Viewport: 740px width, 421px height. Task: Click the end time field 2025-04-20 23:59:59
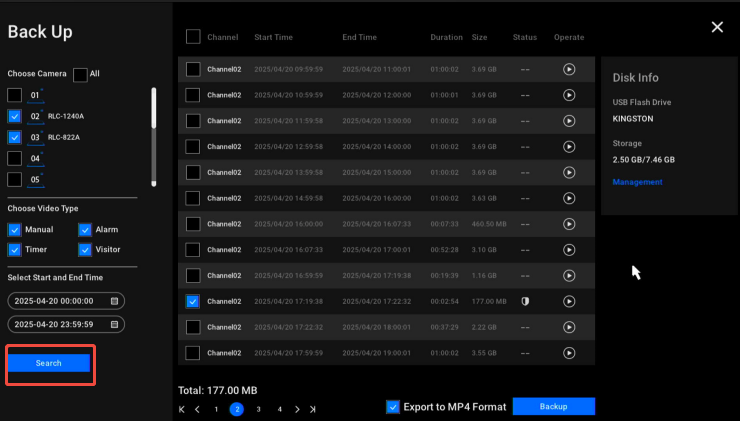point(66,324)
